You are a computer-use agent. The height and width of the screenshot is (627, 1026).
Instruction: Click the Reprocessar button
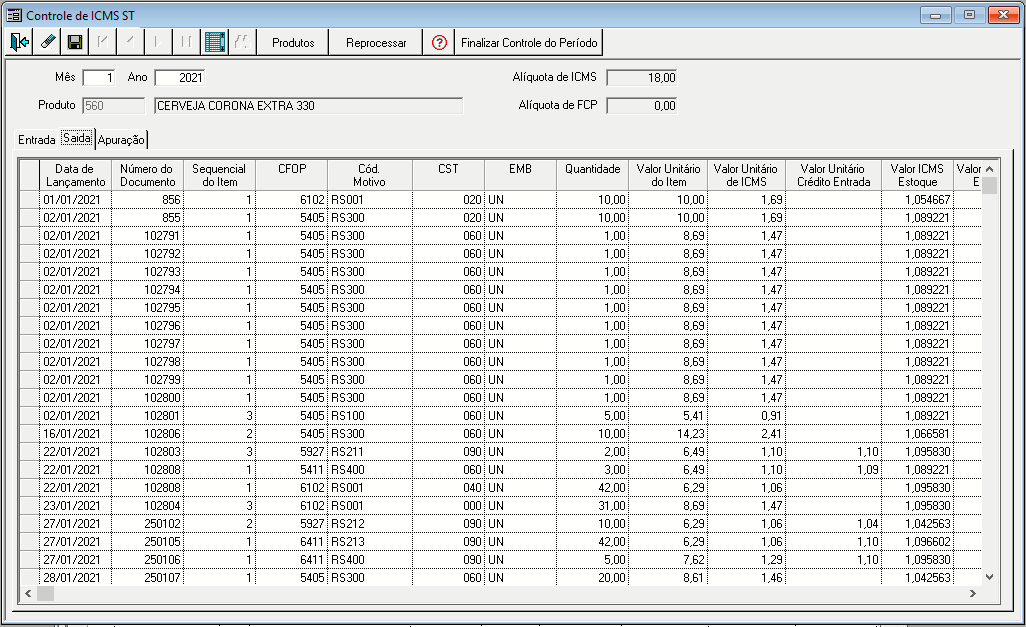pos(376,43)
